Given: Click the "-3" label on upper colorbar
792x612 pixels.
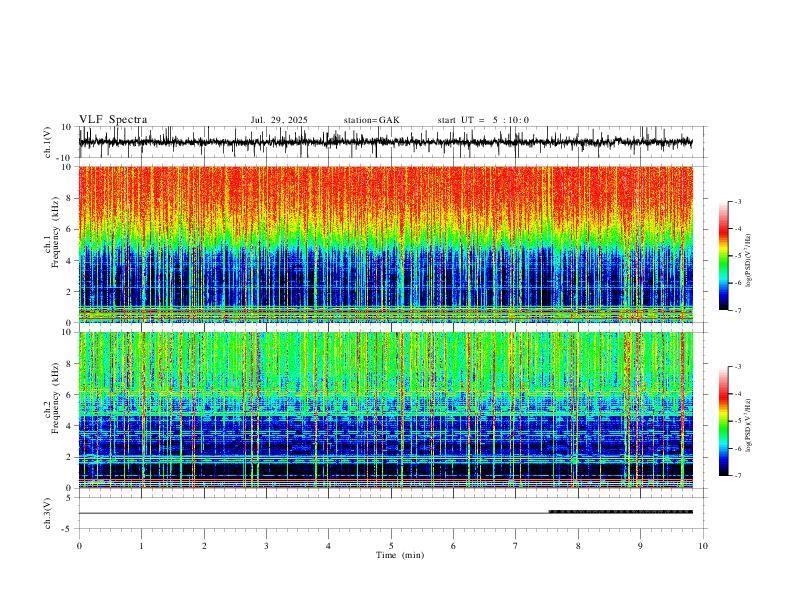Looking at the screenshot, I should (737, 201).
